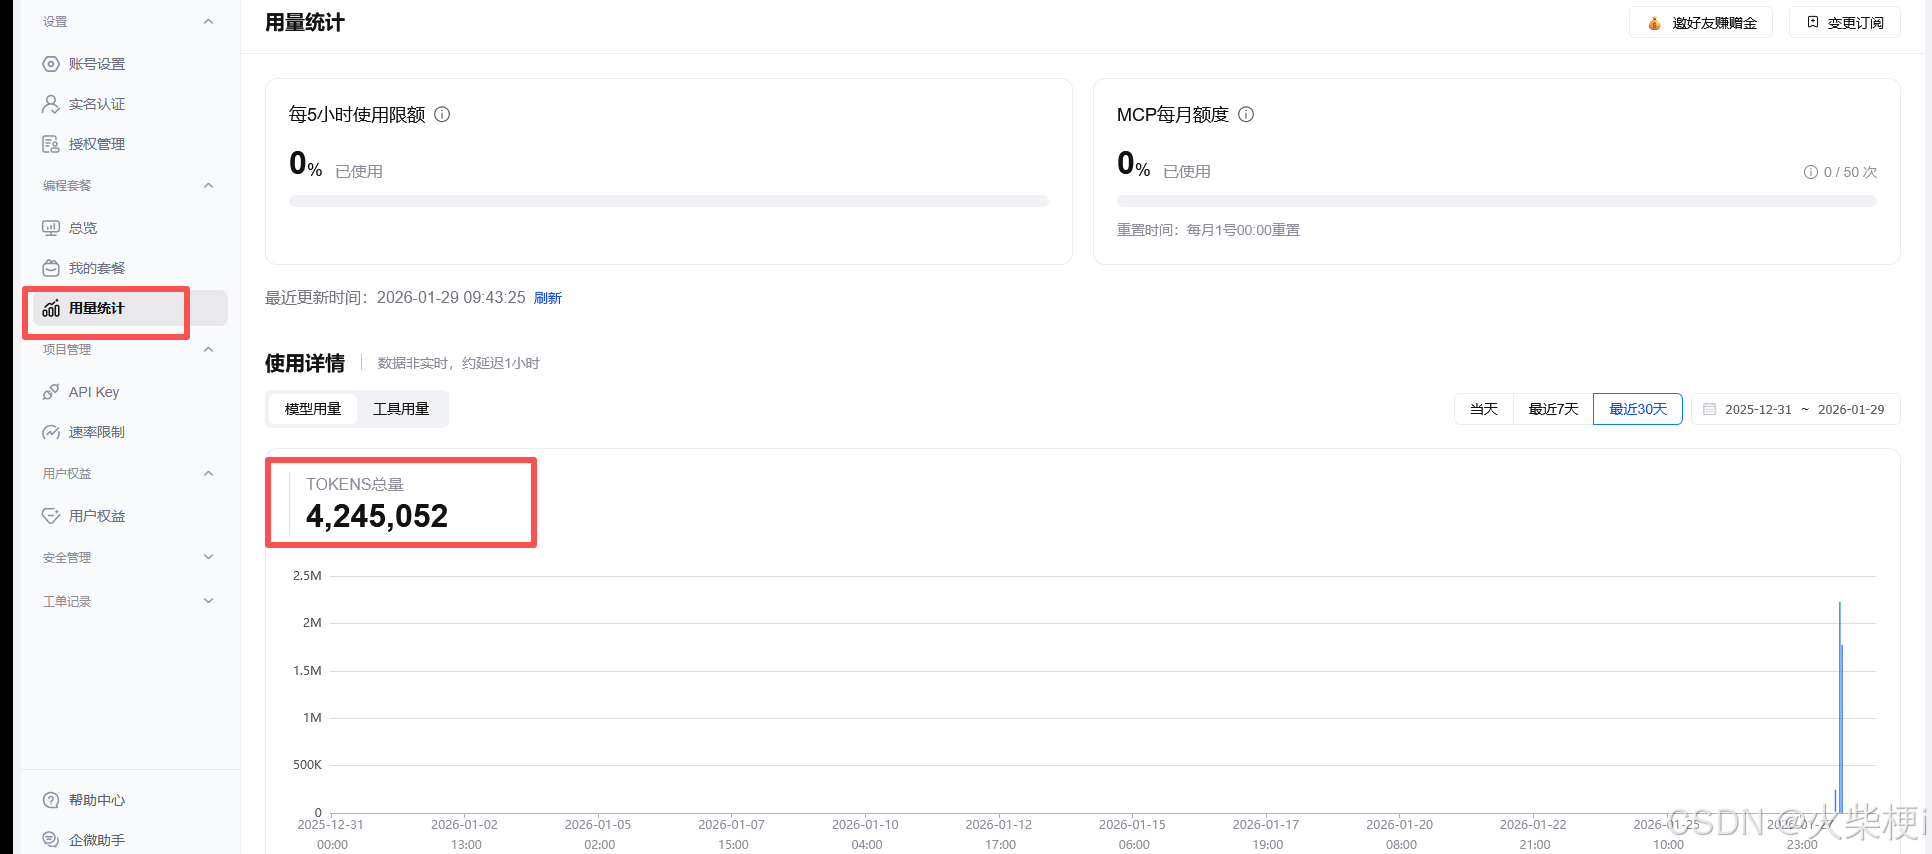Click the 总览 monitor icon
The height and width of the screenshot is (854, 1932).
coord(51,228)
